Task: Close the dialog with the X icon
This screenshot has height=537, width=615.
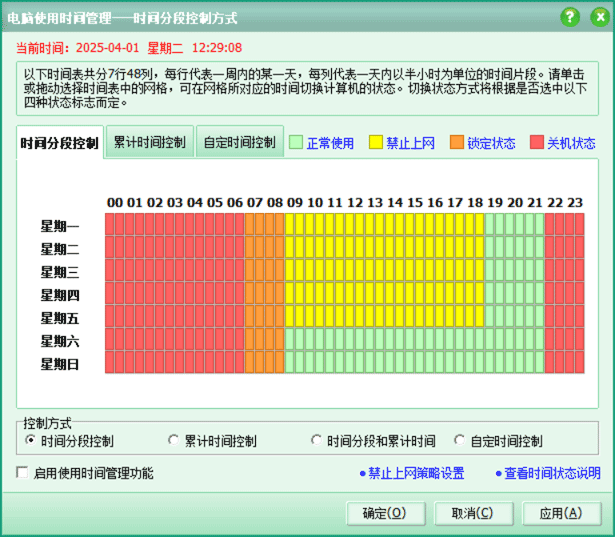Action: tap(596, 17)
